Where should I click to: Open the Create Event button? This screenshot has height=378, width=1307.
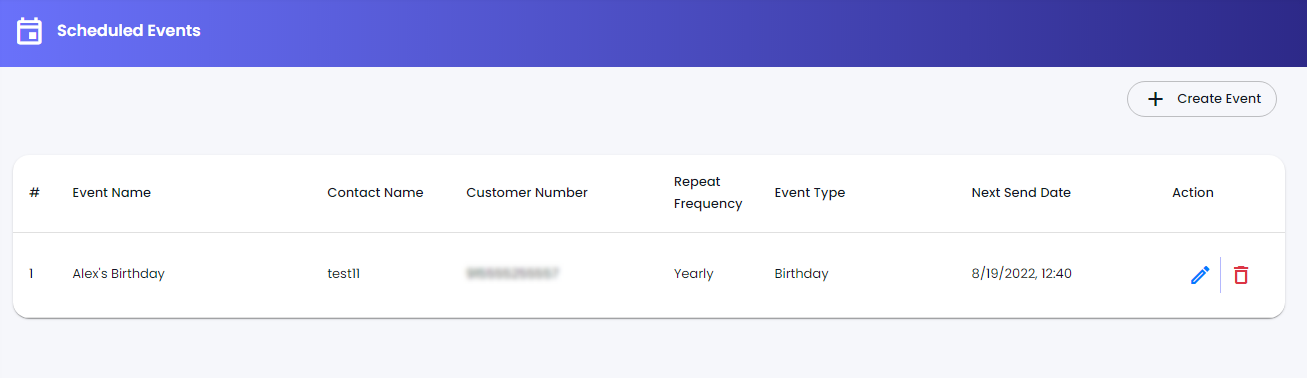(x=1202, y=99)
